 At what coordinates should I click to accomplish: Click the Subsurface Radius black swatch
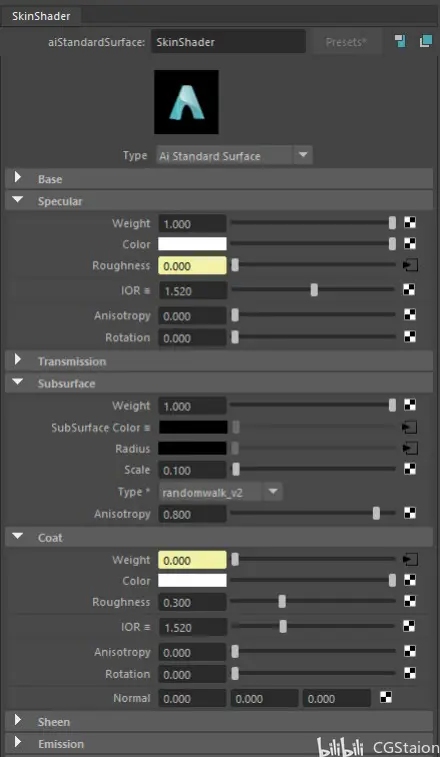(x=193, y=448)
